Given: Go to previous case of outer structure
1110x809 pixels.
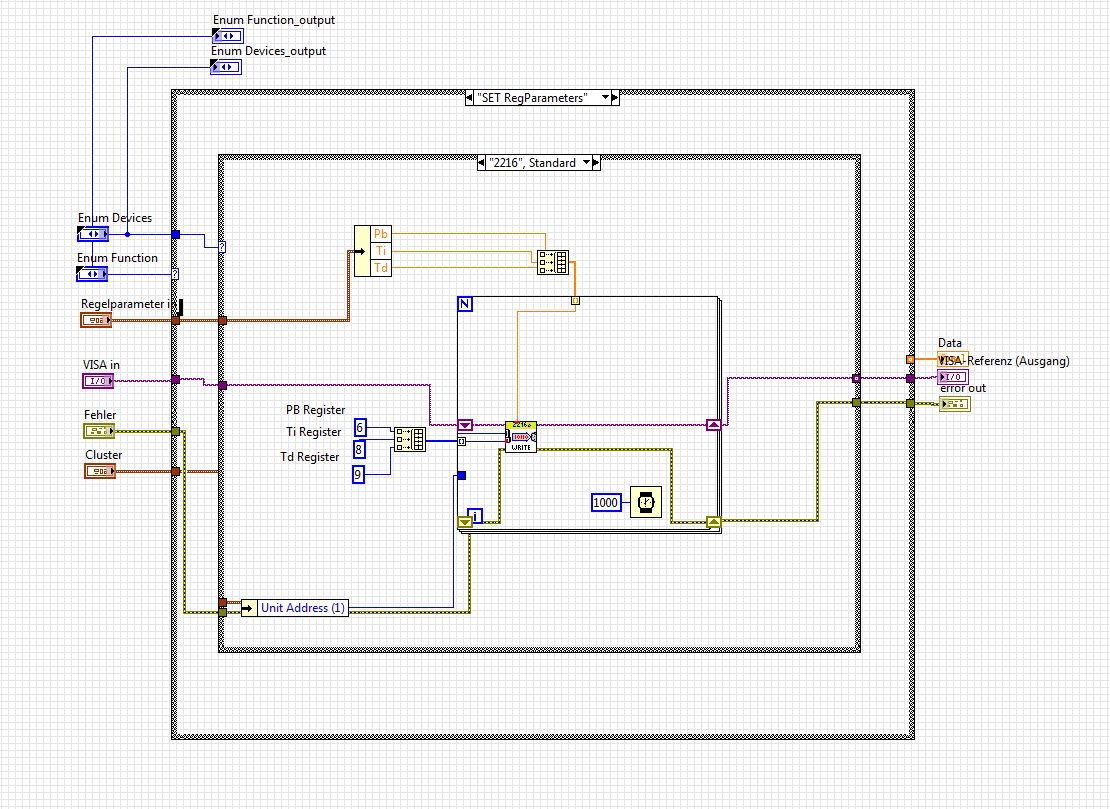Looking at the screenshot, I should tap(469, 98).
